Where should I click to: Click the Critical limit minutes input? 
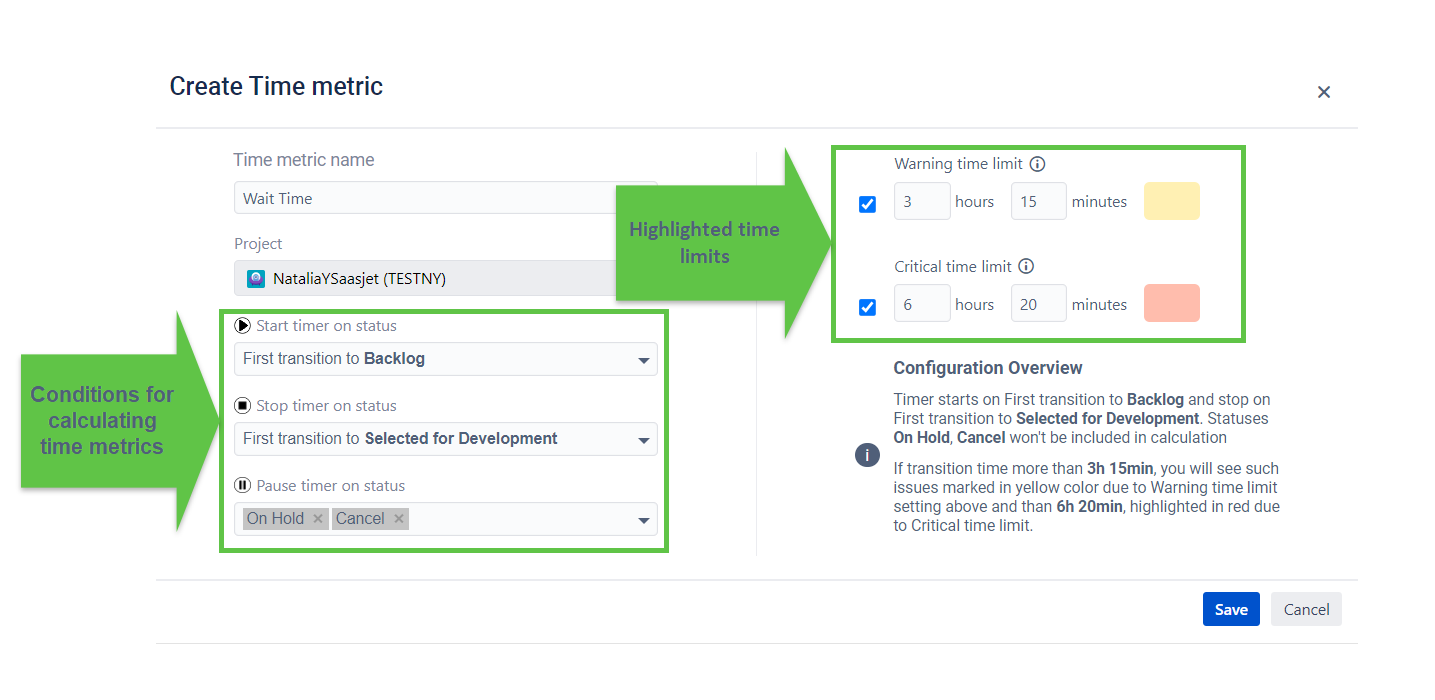[1038, 304]
